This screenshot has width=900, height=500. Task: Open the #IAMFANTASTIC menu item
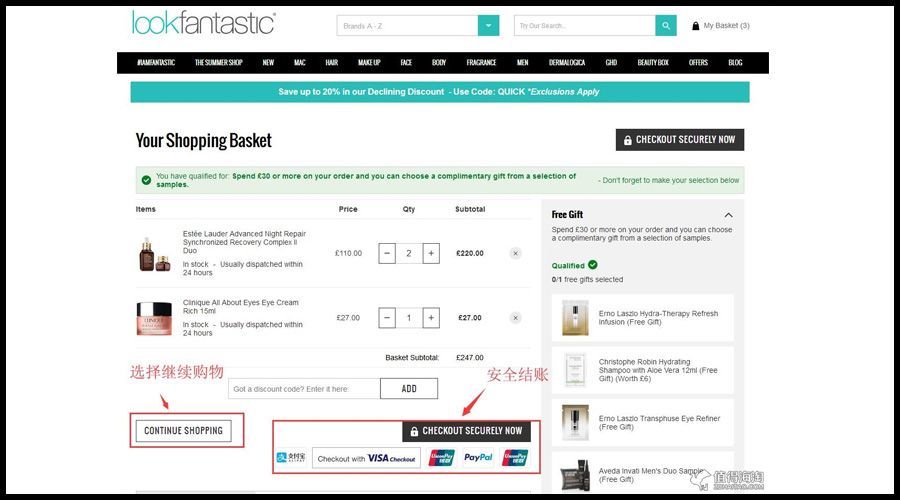pos(156,63)
